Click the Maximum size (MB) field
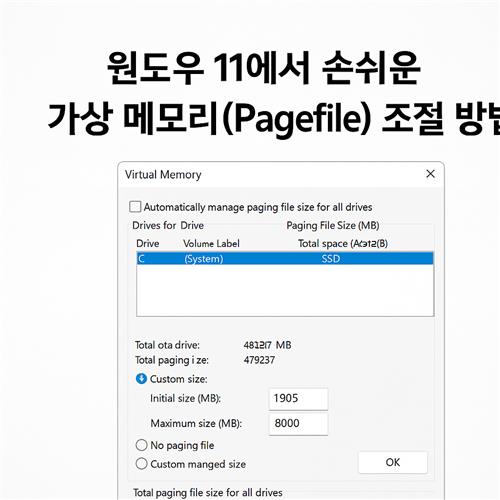500x500 pixels. [x=298, y=424]
